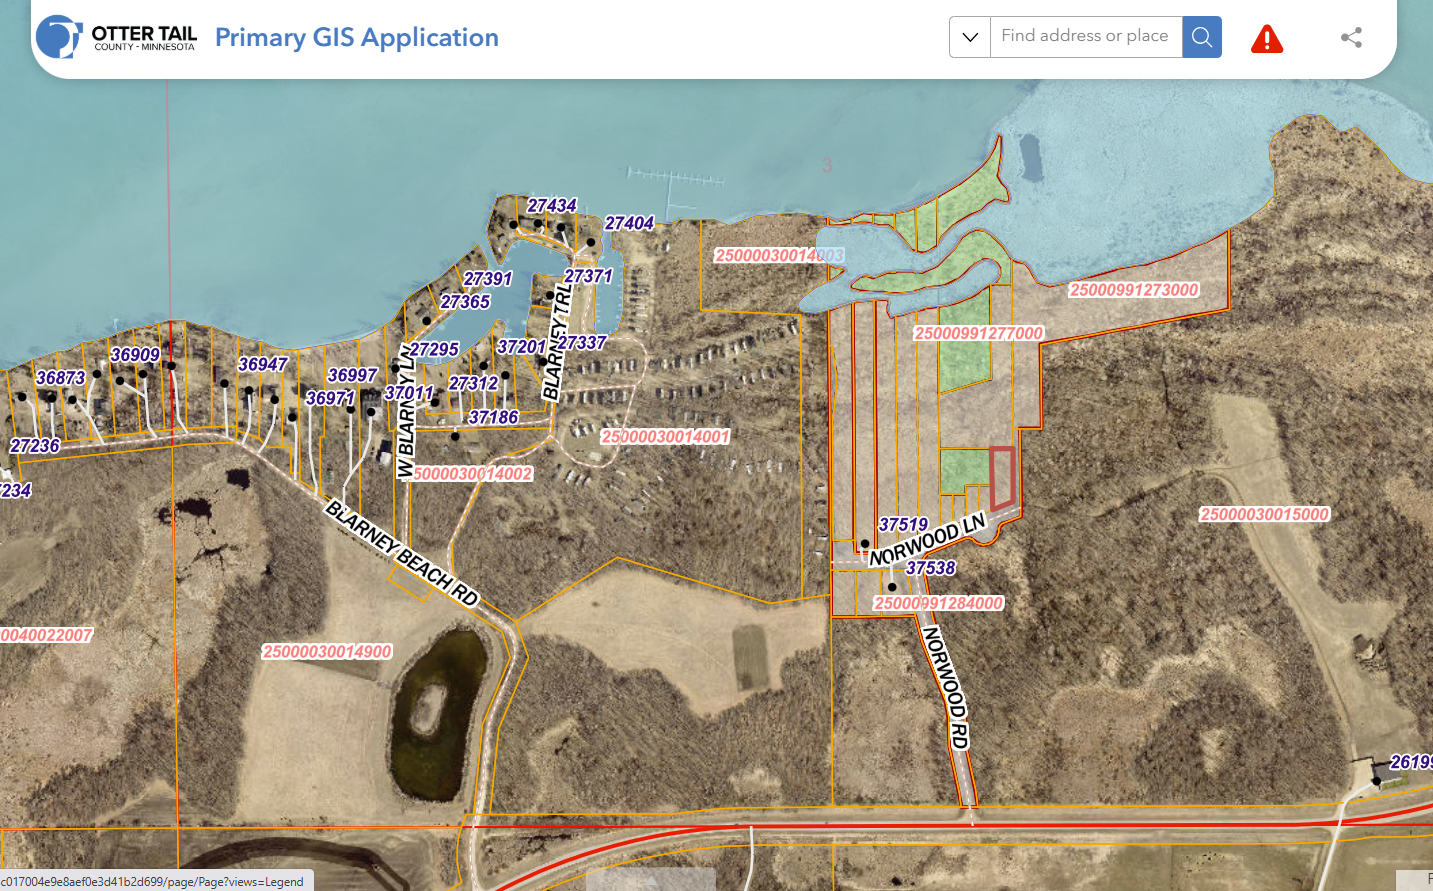Viewport: 1433px width, 891px height.
Task: Click the blue magnifier search button
Action: pos(1201,37)
